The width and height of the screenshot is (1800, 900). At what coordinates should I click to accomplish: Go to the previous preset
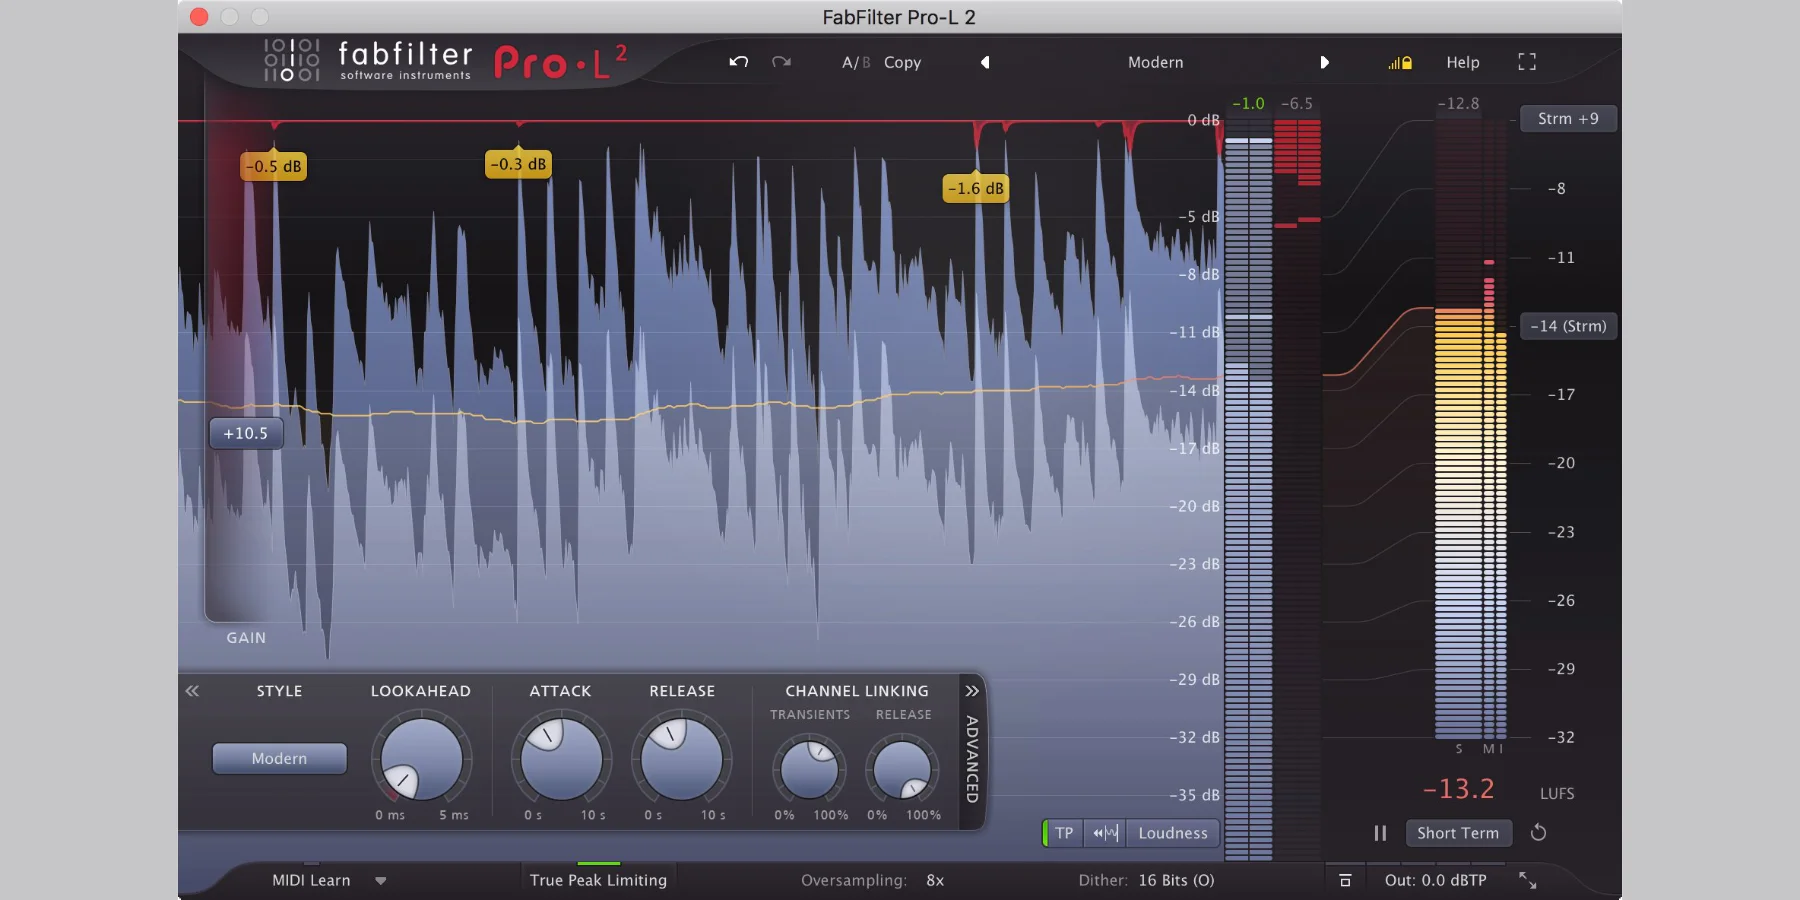985,62
